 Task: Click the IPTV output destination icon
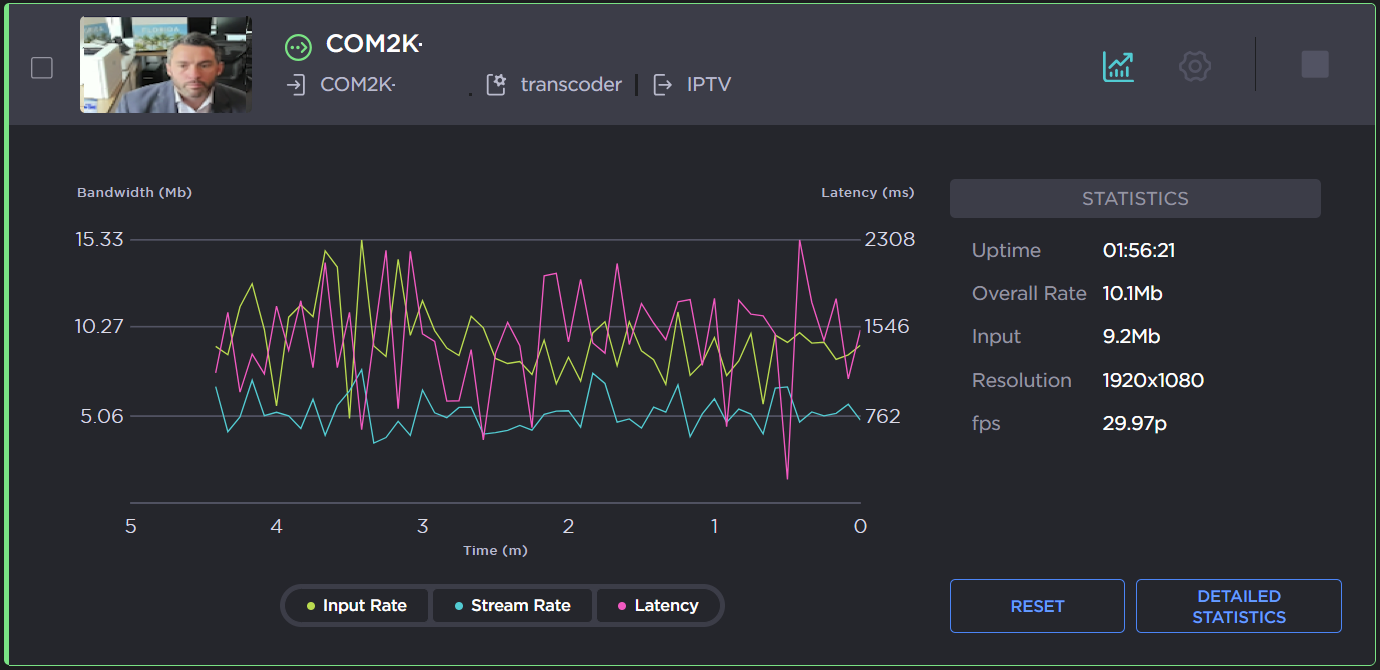click(662, 85)
